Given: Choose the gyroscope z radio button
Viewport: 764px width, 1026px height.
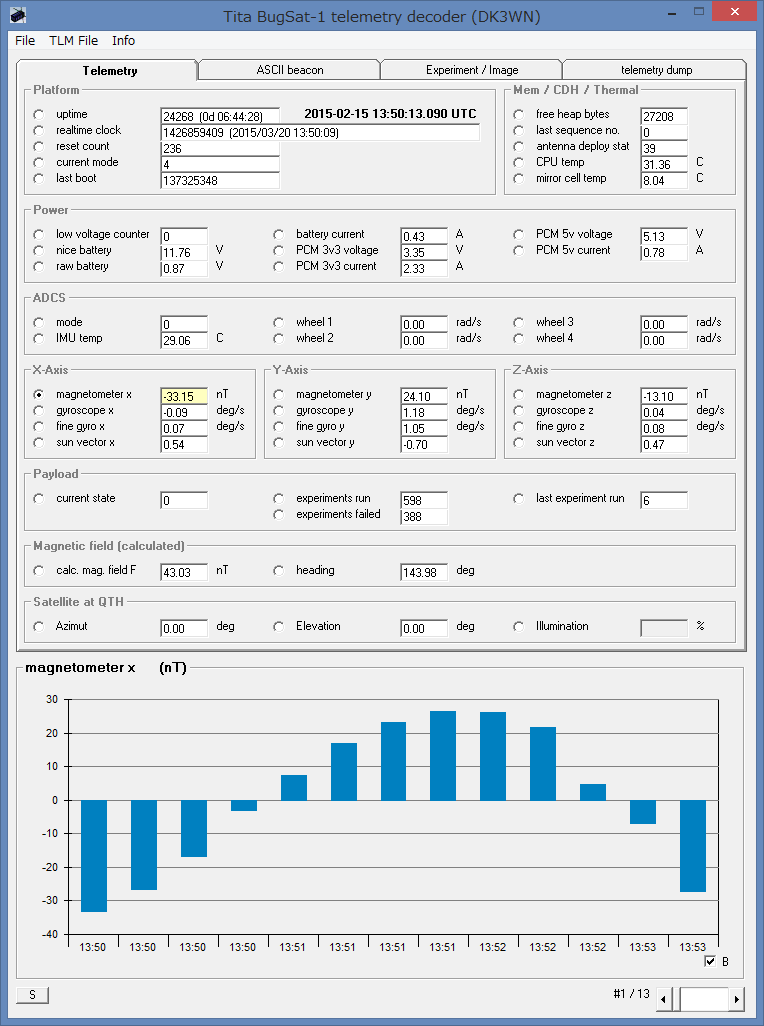Looking at the screenshot, I should pos(519,410).
